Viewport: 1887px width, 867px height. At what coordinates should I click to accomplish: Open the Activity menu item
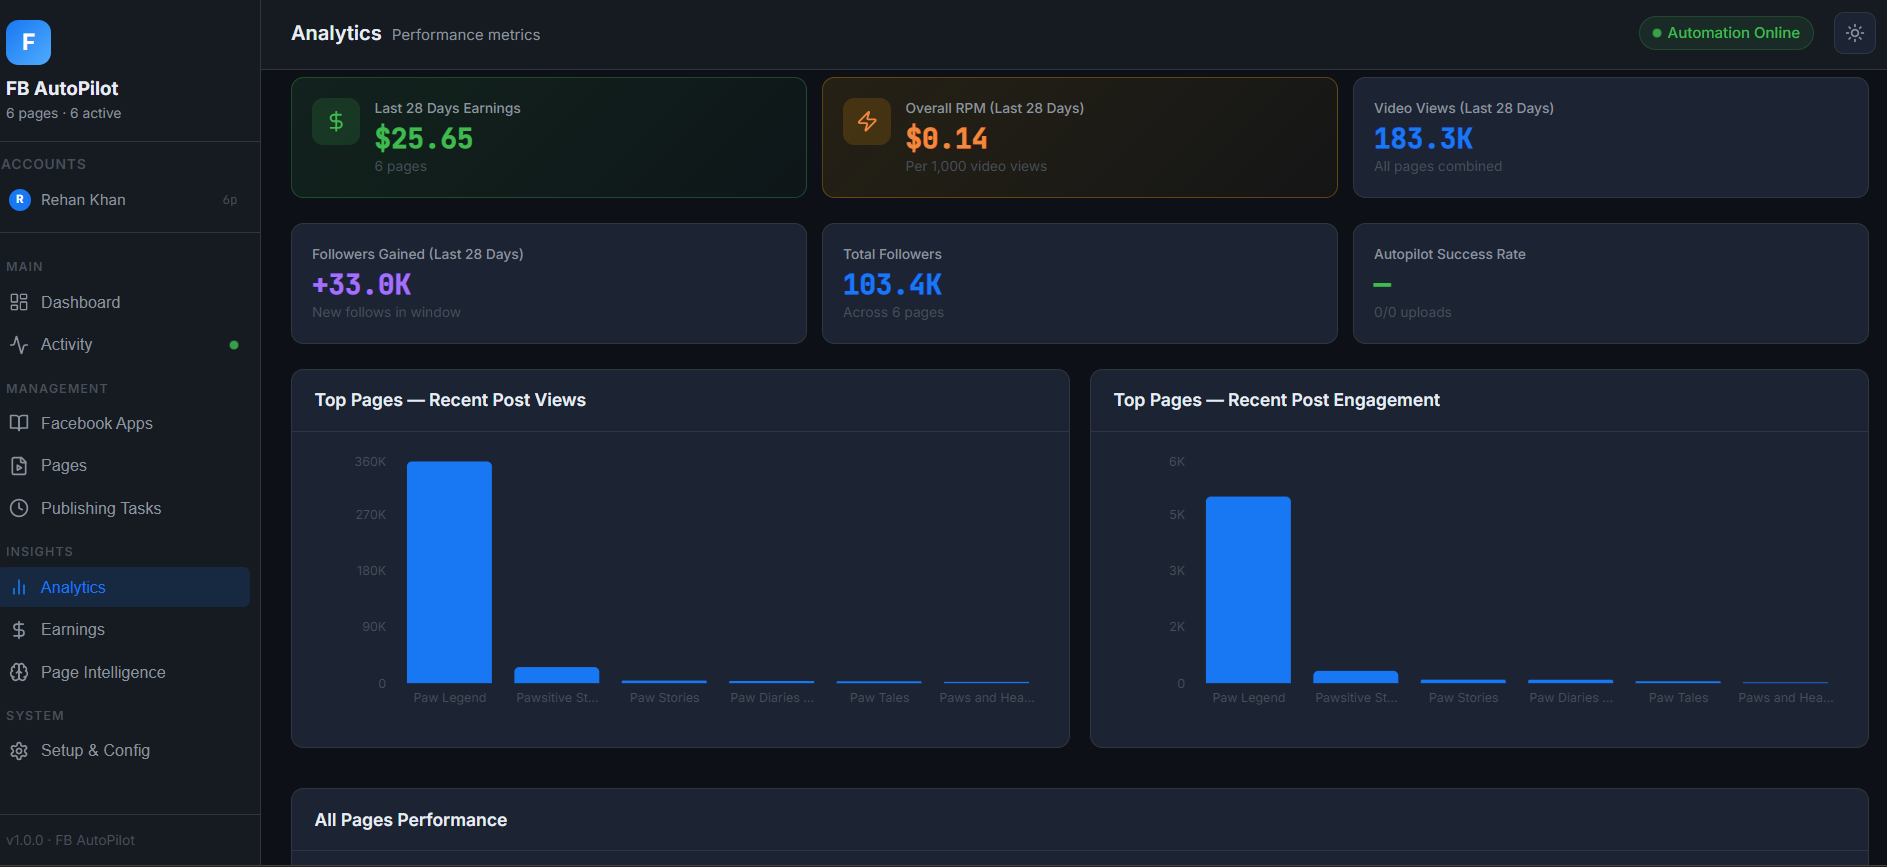click(125, 344)
